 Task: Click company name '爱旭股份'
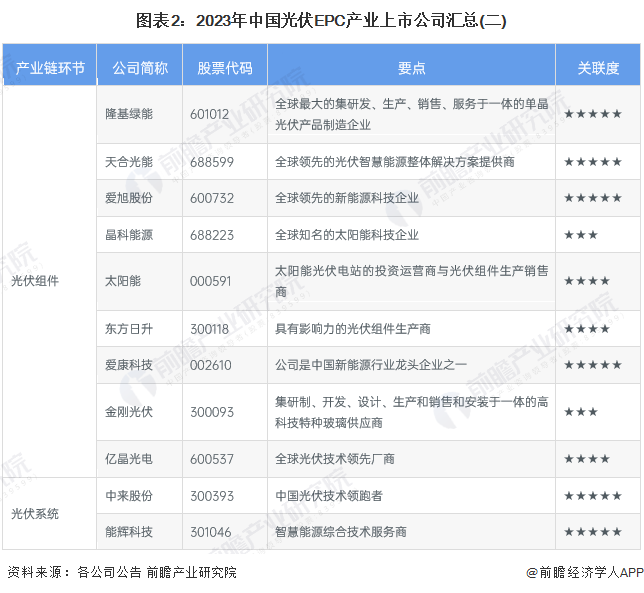coord(129,198)
